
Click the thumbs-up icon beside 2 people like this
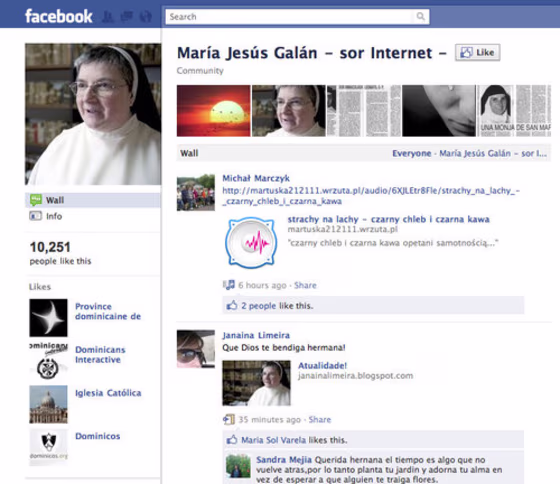pos(232,305)
